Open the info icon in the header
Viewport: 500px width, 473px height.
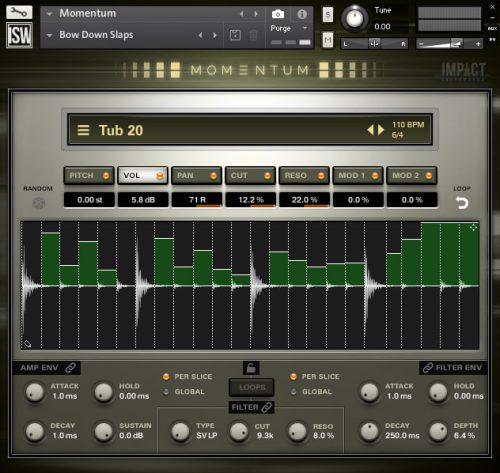pyautogui.click(x=302, y=14)
